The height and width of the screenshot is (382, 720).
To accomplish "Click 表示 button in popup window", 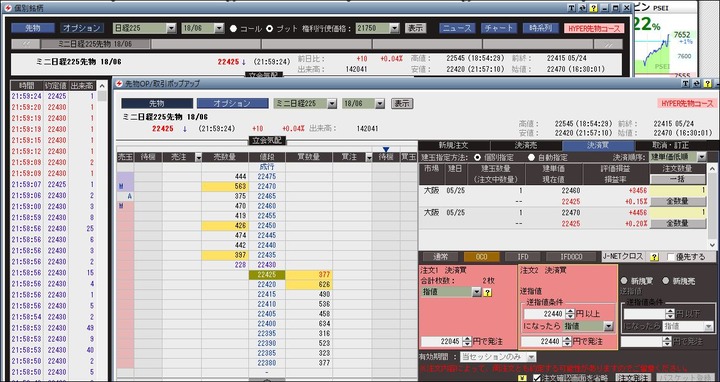I will click(x=402, y=104).
